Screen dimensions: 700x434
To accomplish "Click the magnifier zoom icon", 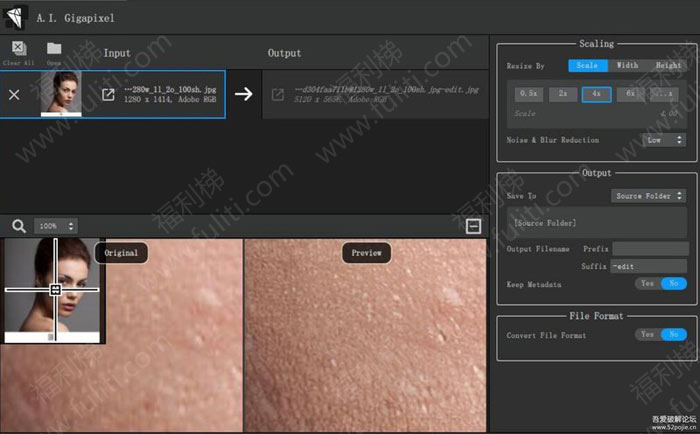I will (x=18, y=227).
